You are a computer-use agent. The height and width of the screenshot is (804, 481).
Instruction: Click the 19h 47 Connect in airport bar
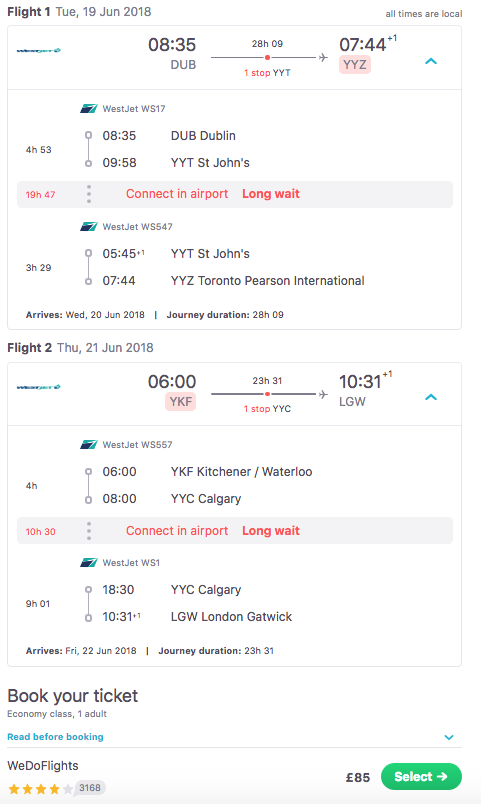[235, 194]
